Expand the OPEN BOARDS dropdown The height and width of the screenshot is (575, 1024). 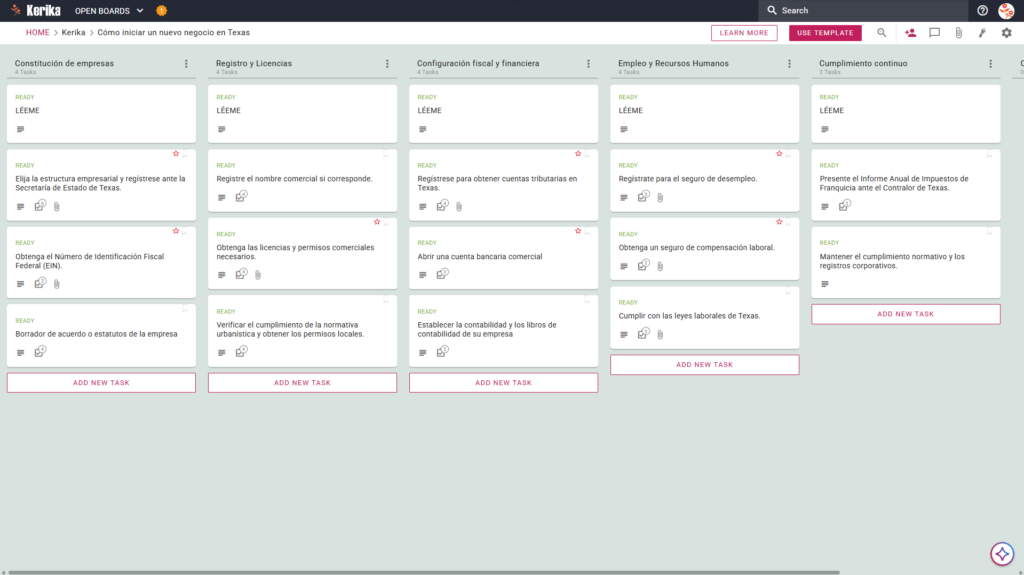tap(109, 10)
